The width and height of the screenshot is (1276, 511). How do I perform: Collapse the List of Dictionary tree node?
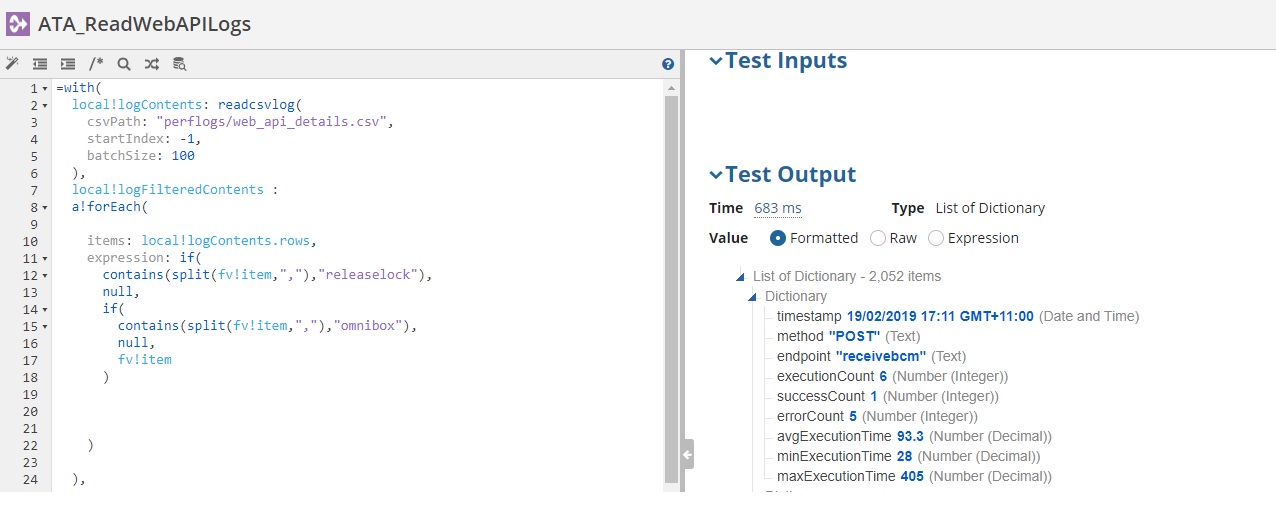point(741,277)
